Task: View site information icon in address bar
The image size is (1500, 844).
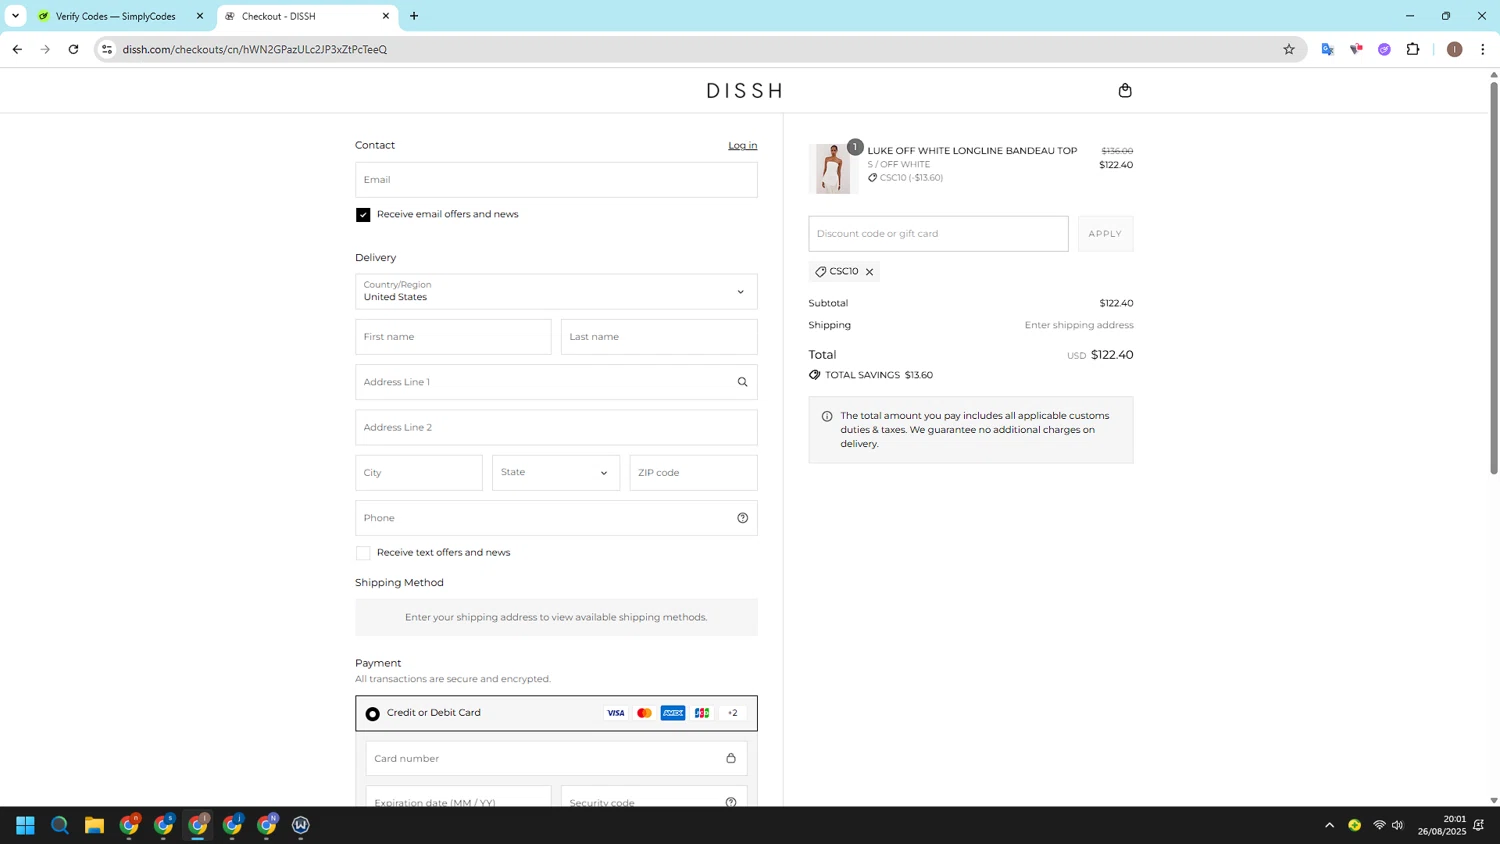Action: [107, 49]
